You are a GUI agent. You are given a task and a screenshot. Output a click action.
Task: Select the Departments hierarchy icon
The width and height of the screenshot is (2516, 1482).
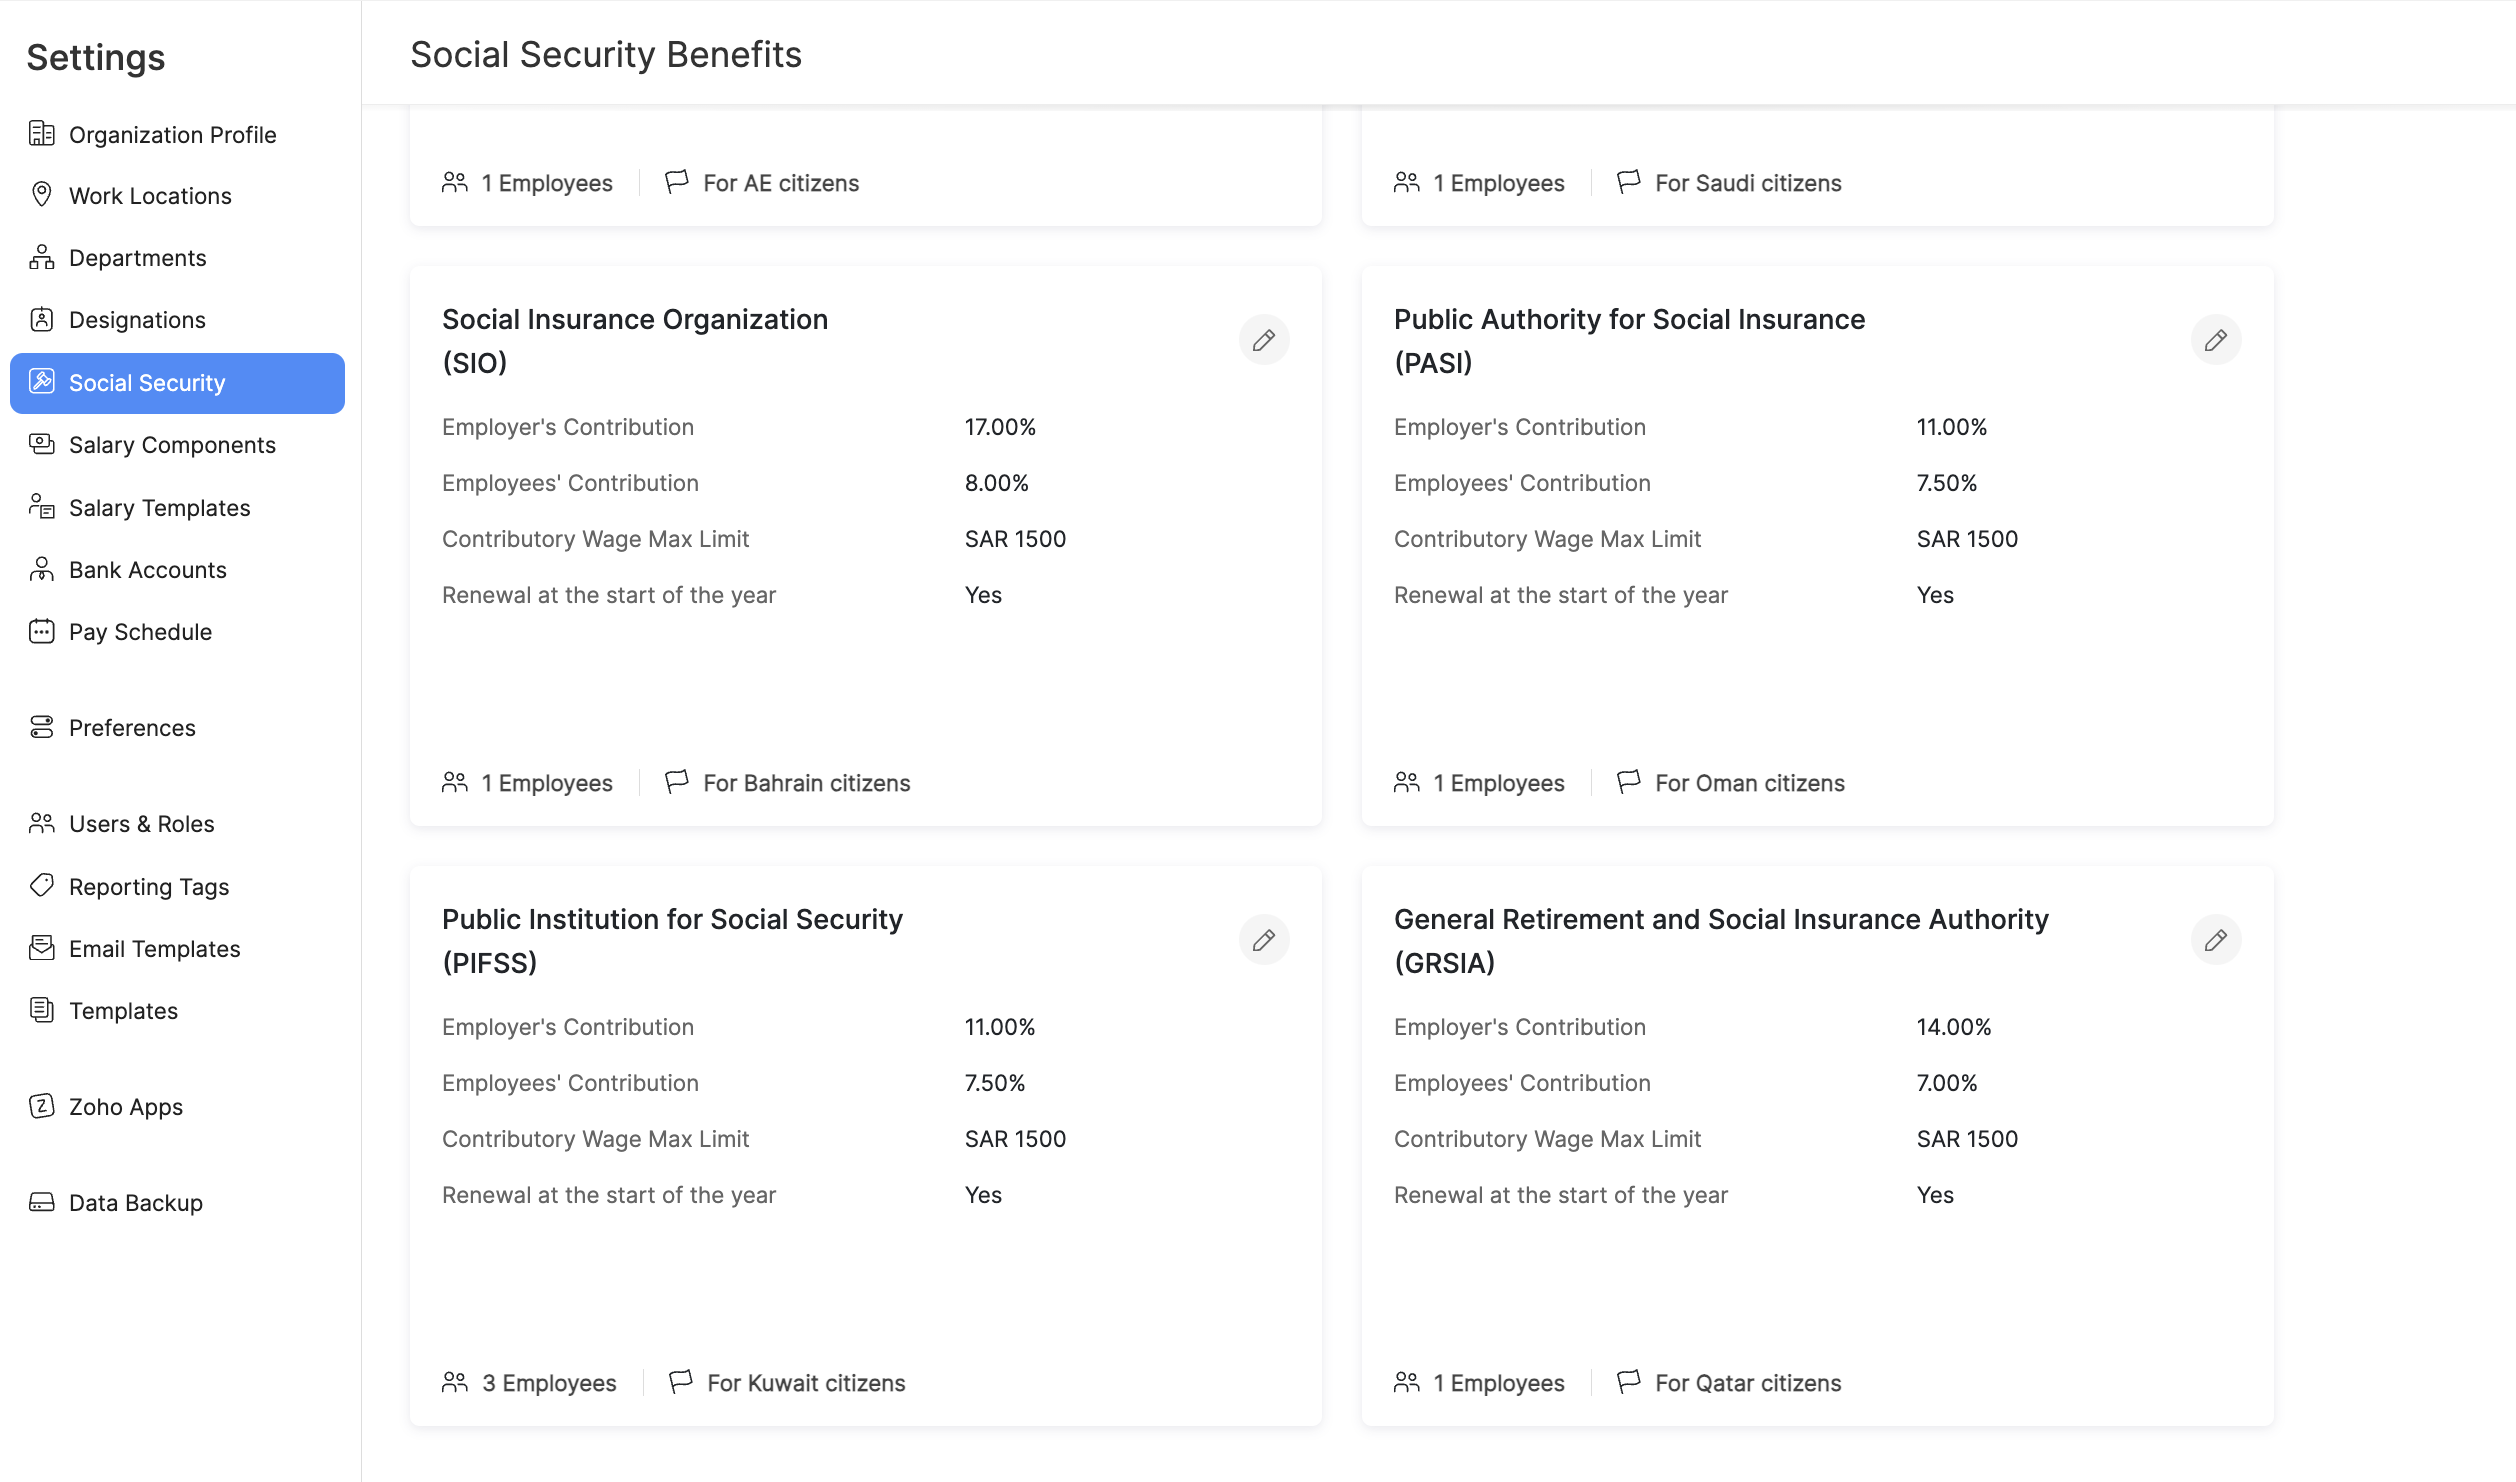click(x=41, y=257)
